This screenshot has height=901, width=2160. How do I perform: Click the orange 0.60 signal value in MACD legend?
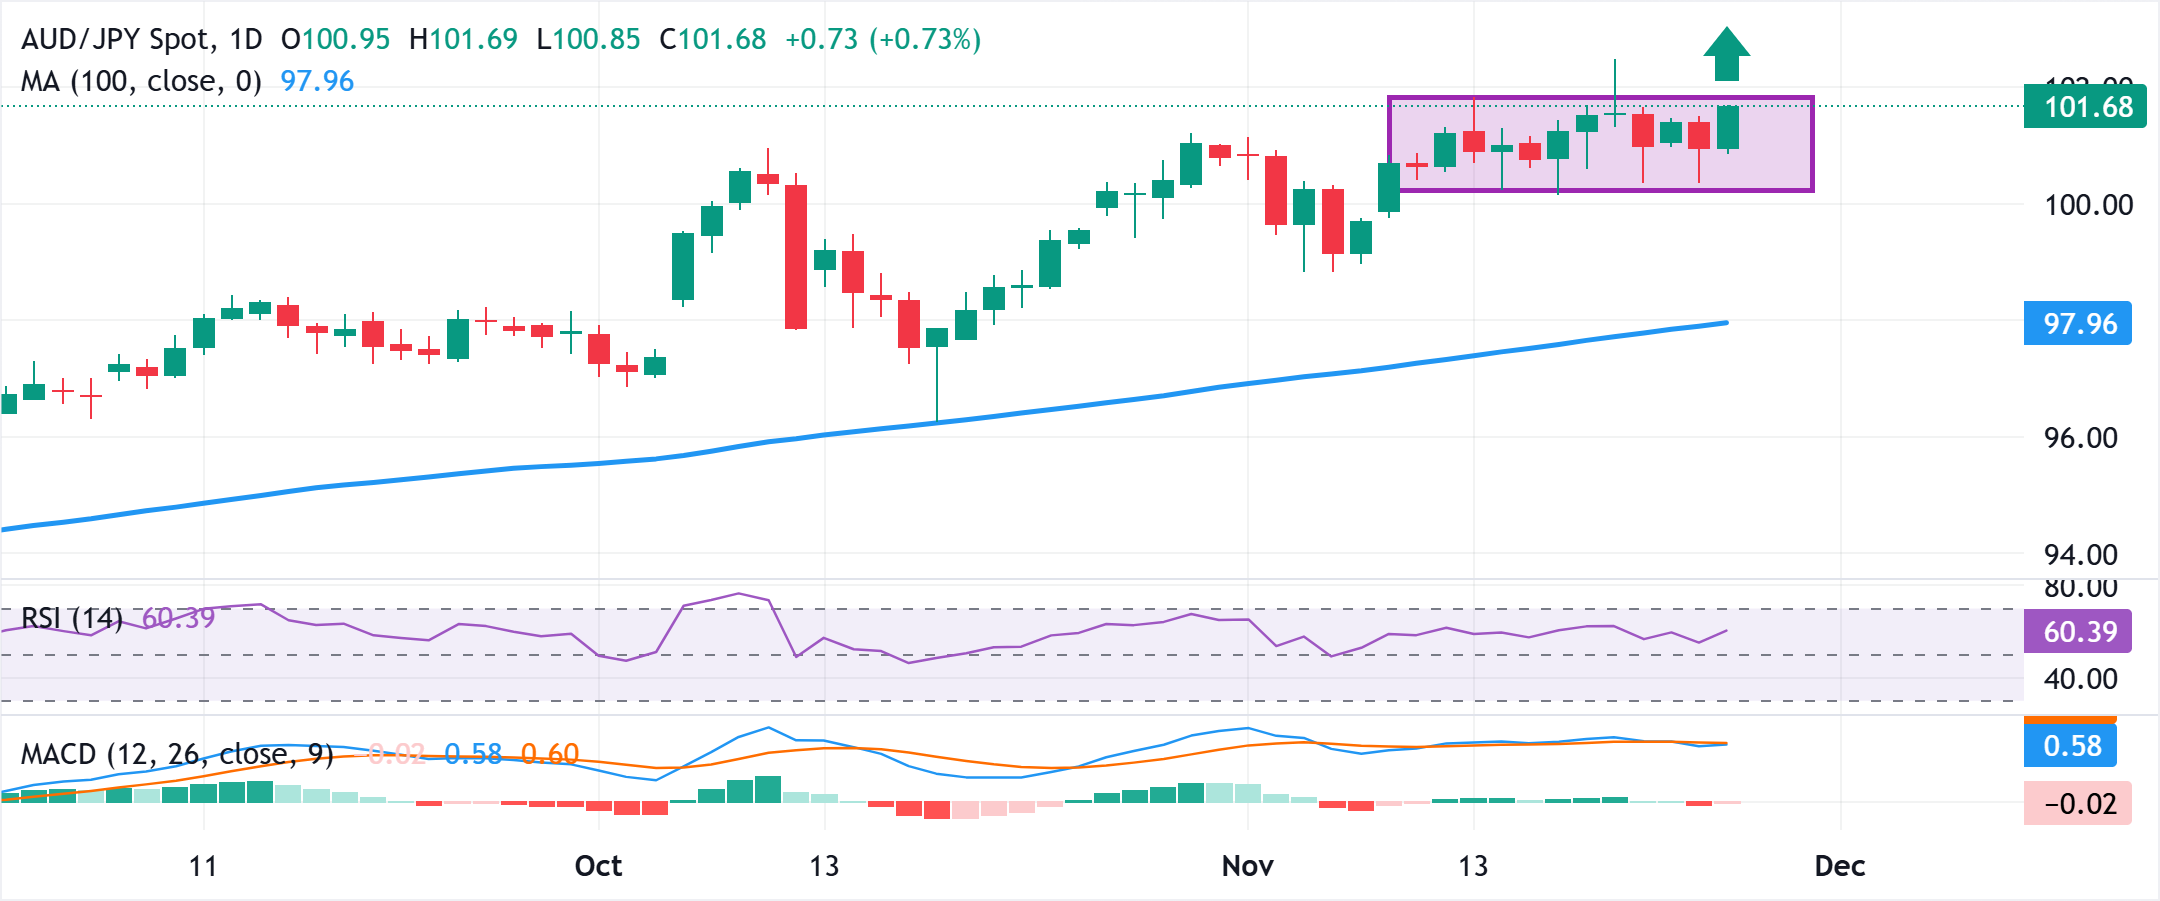point(550,754)
